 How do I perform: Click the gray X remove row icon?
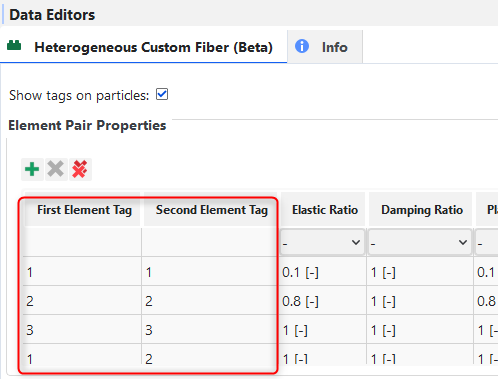click(x=56, y=169)
